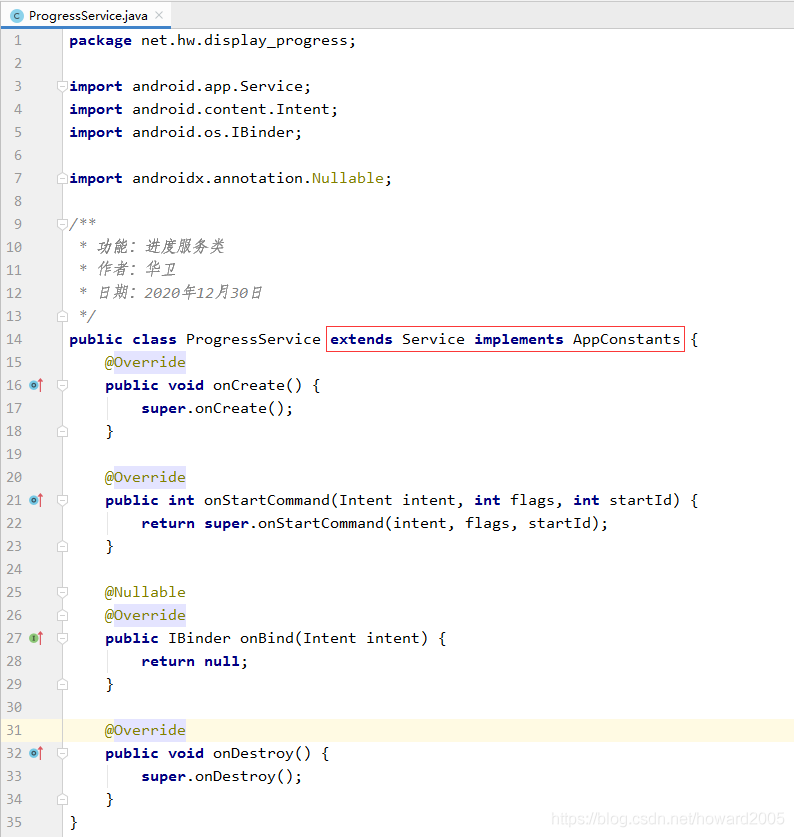Collapse the @Nullable annotation fold at line 25
Screen dimensions: 794x837
[62, 592]
